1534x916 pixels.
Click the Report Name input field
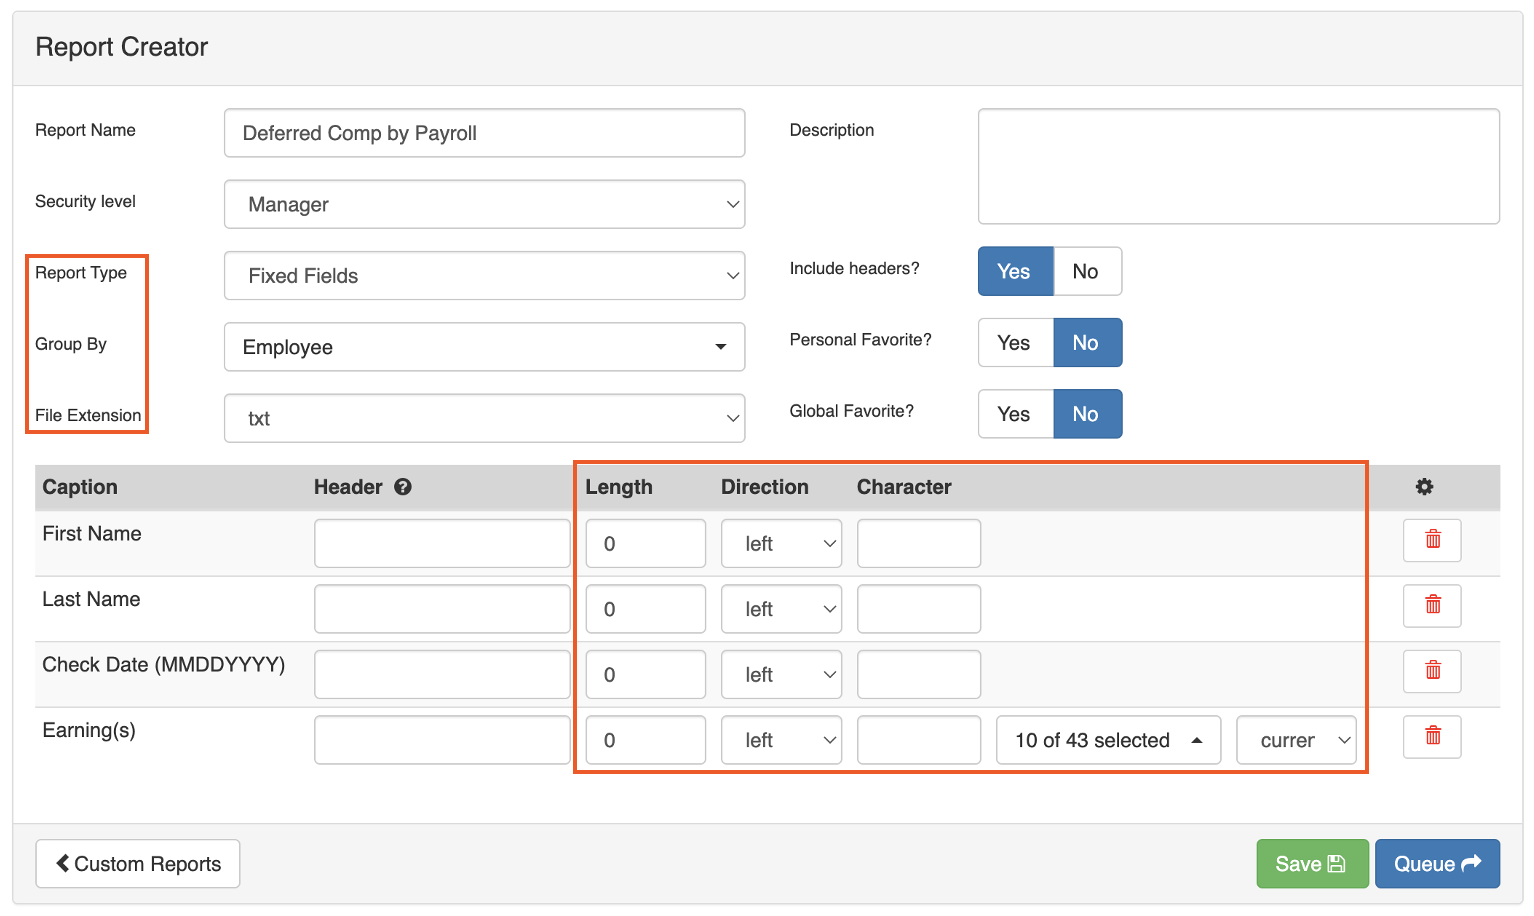pyautogui.click(x=484, y=133)
